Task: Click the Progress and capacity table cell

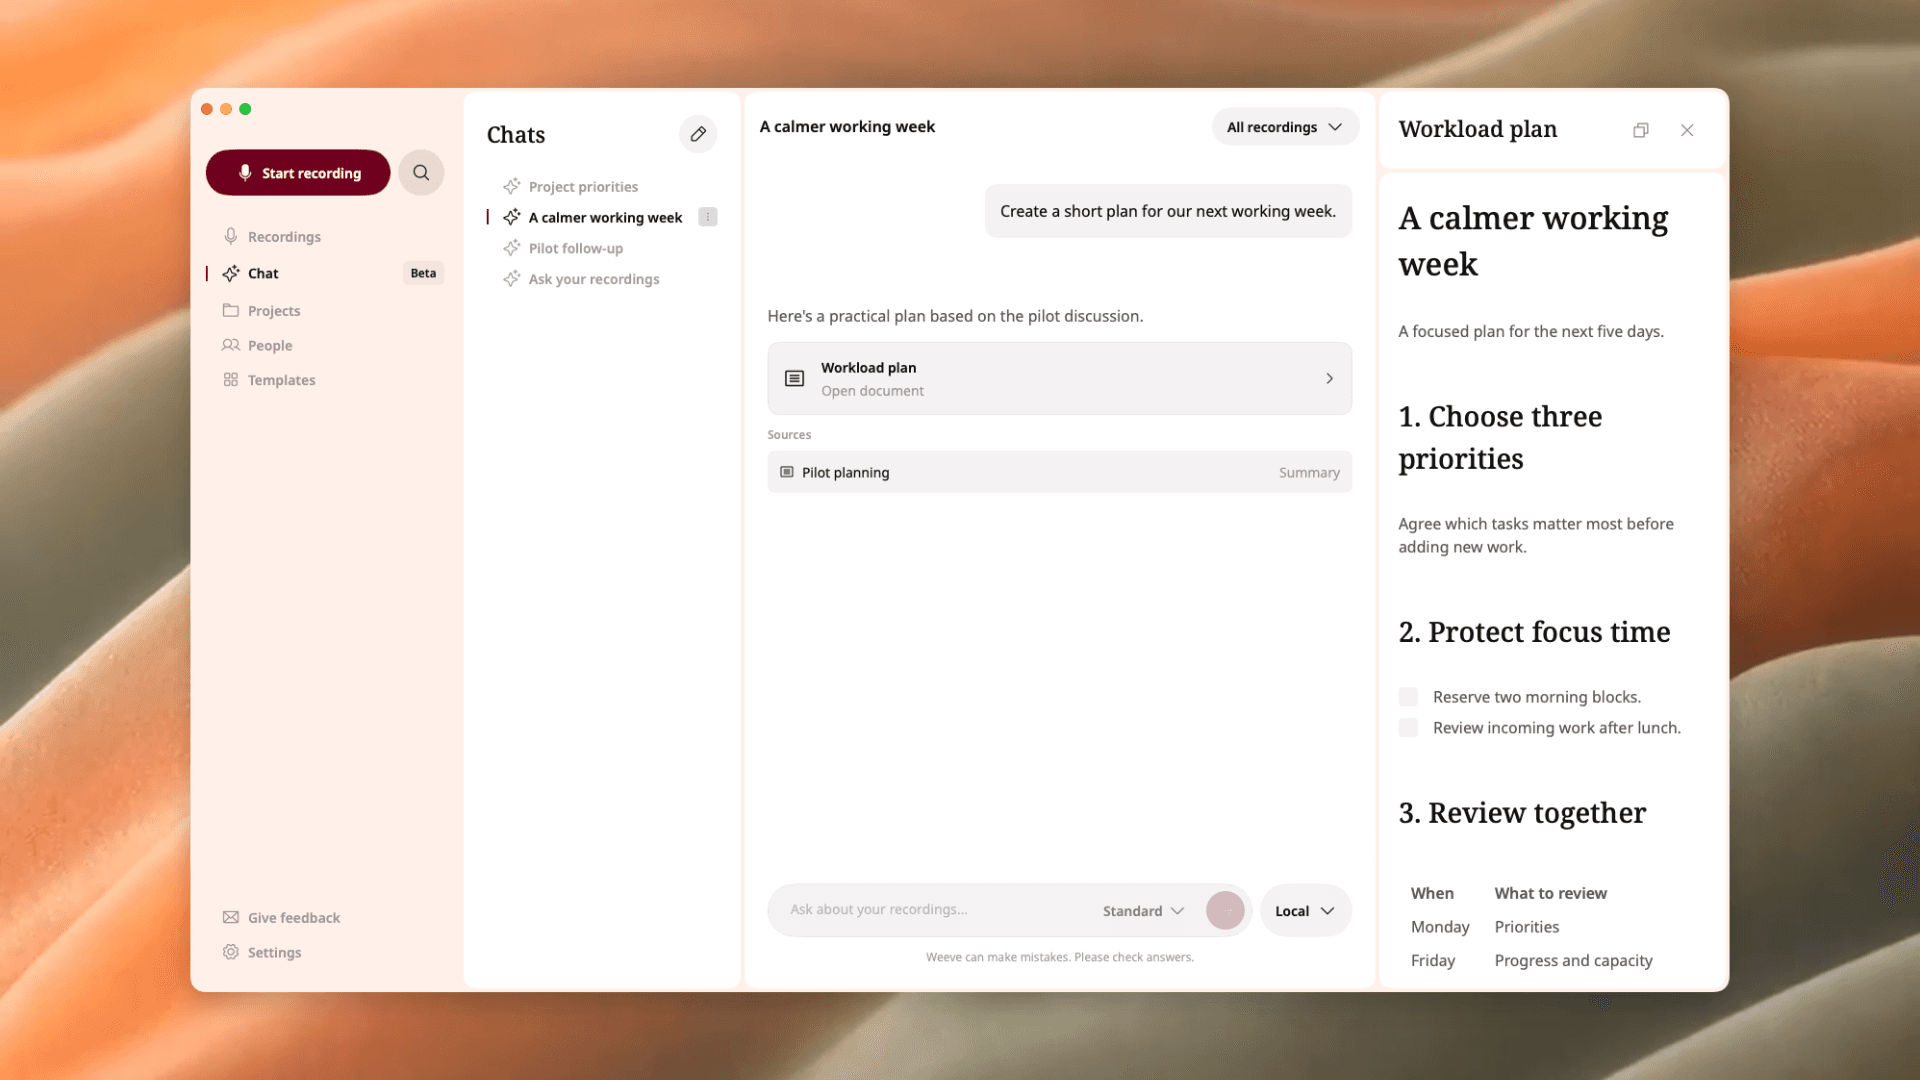Action: click(x=1573, y=960)
